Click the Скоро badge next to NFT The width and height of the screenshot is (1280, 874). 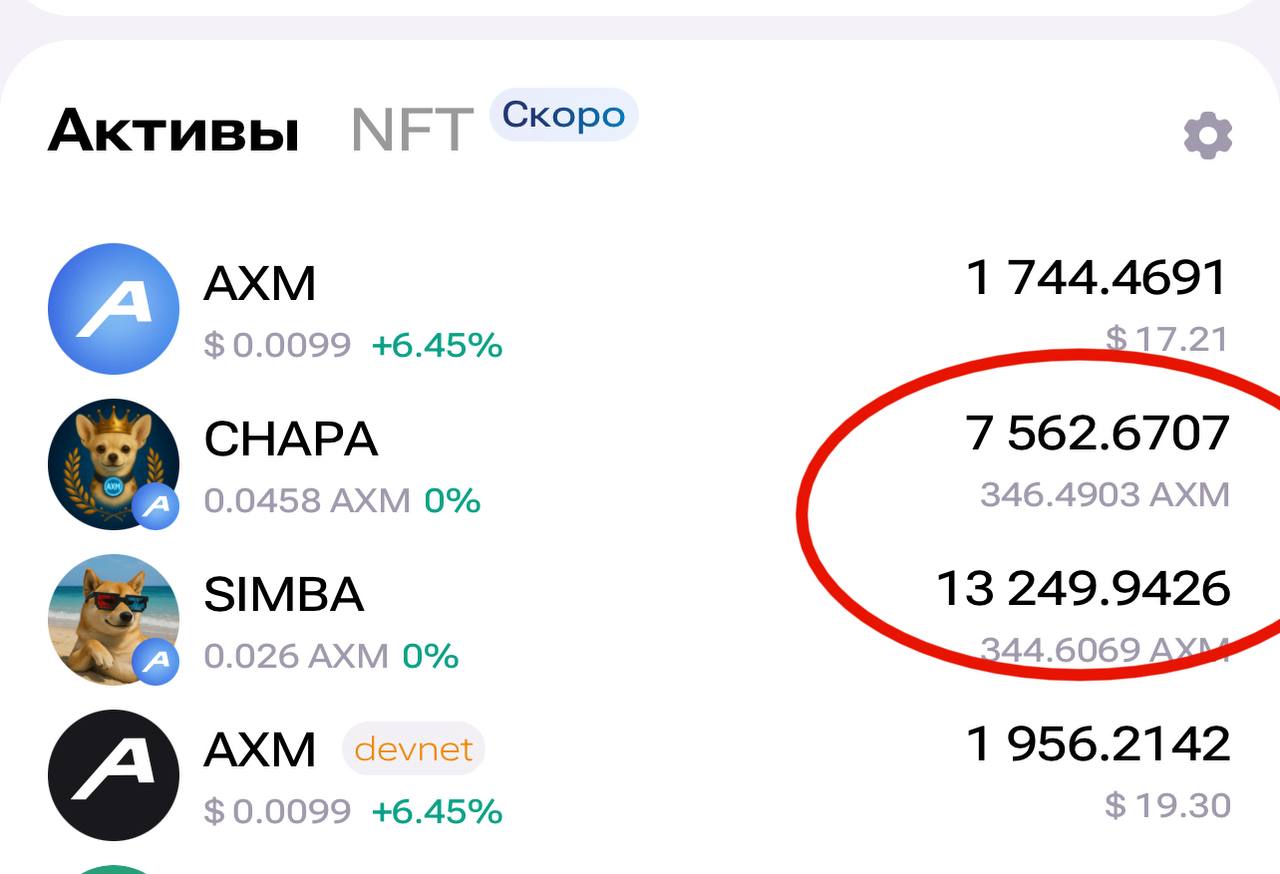tap(564, 115)
